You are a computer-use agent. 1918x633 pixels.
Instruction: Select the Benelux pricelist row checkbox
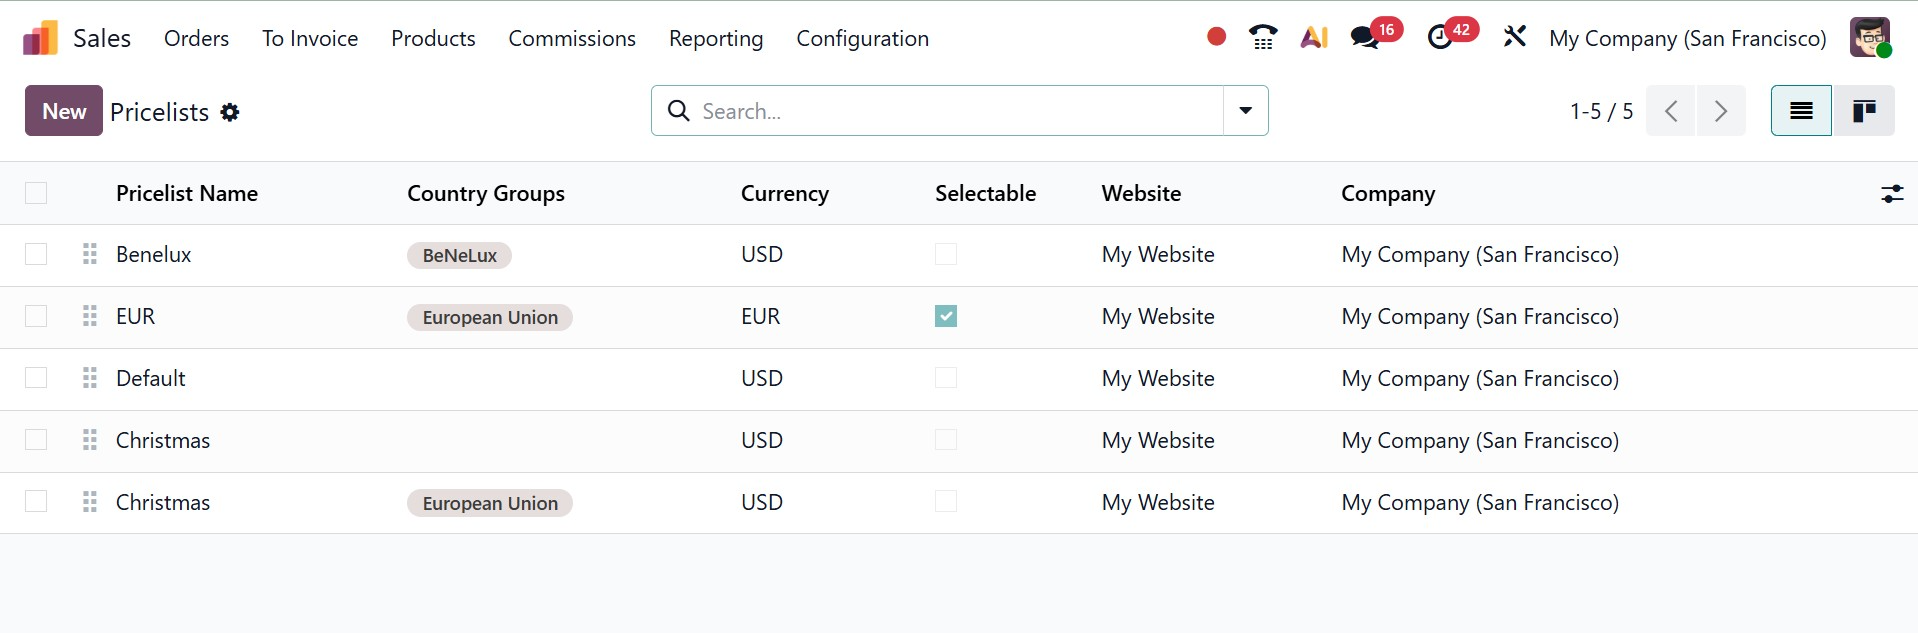tap(36, 254)
